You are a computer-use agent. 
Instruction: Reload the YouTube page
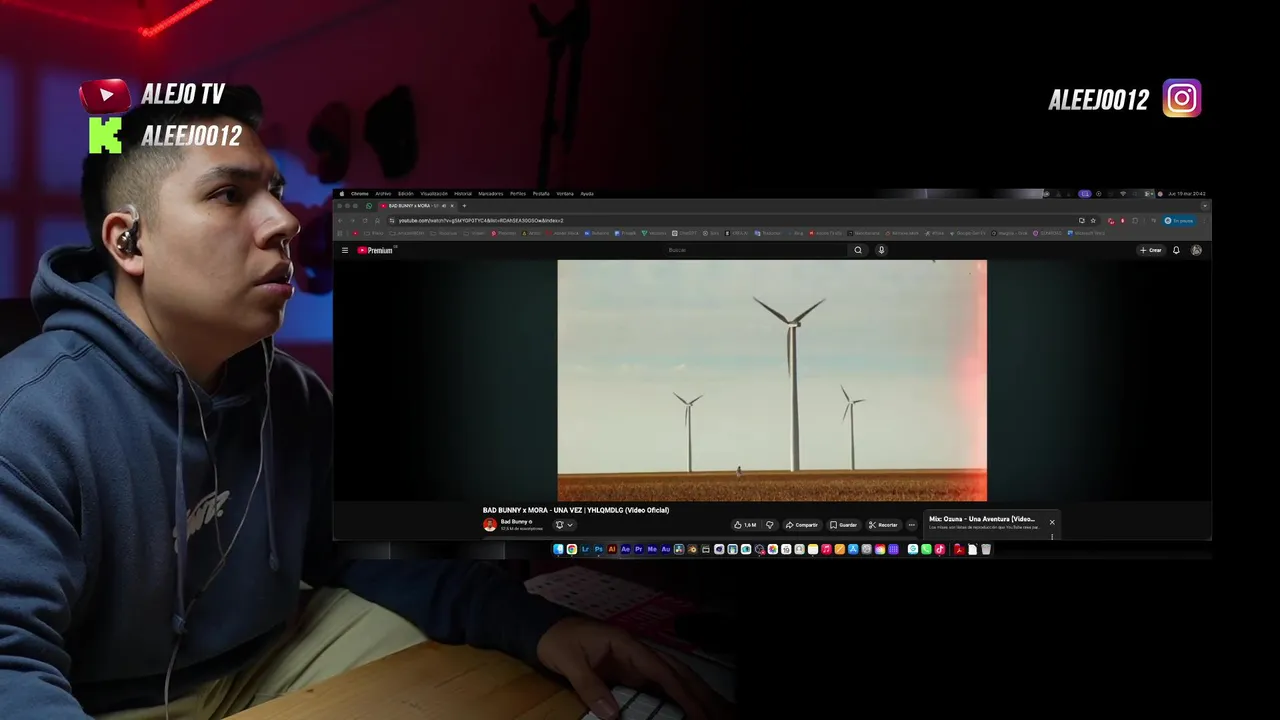365,221
